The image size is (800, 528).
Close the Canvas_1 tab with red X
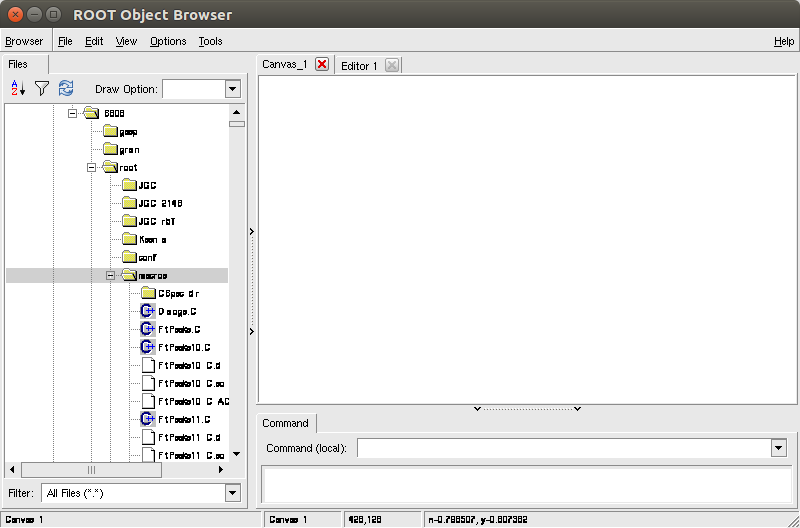(x=322, y=65)
